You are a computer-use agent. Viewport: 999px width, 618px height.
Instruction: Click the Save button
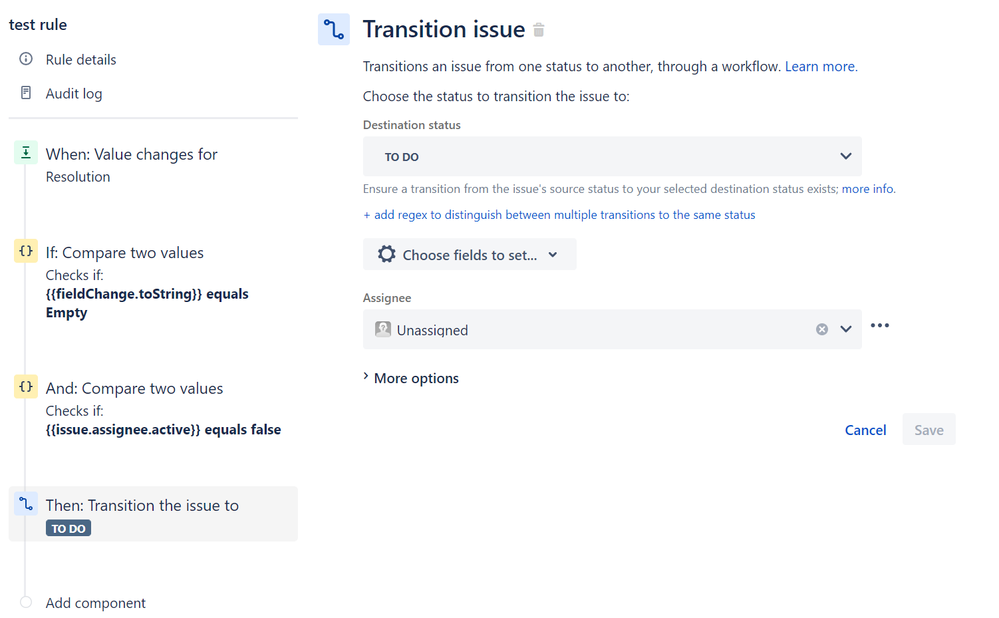click(x=929, y=430)
